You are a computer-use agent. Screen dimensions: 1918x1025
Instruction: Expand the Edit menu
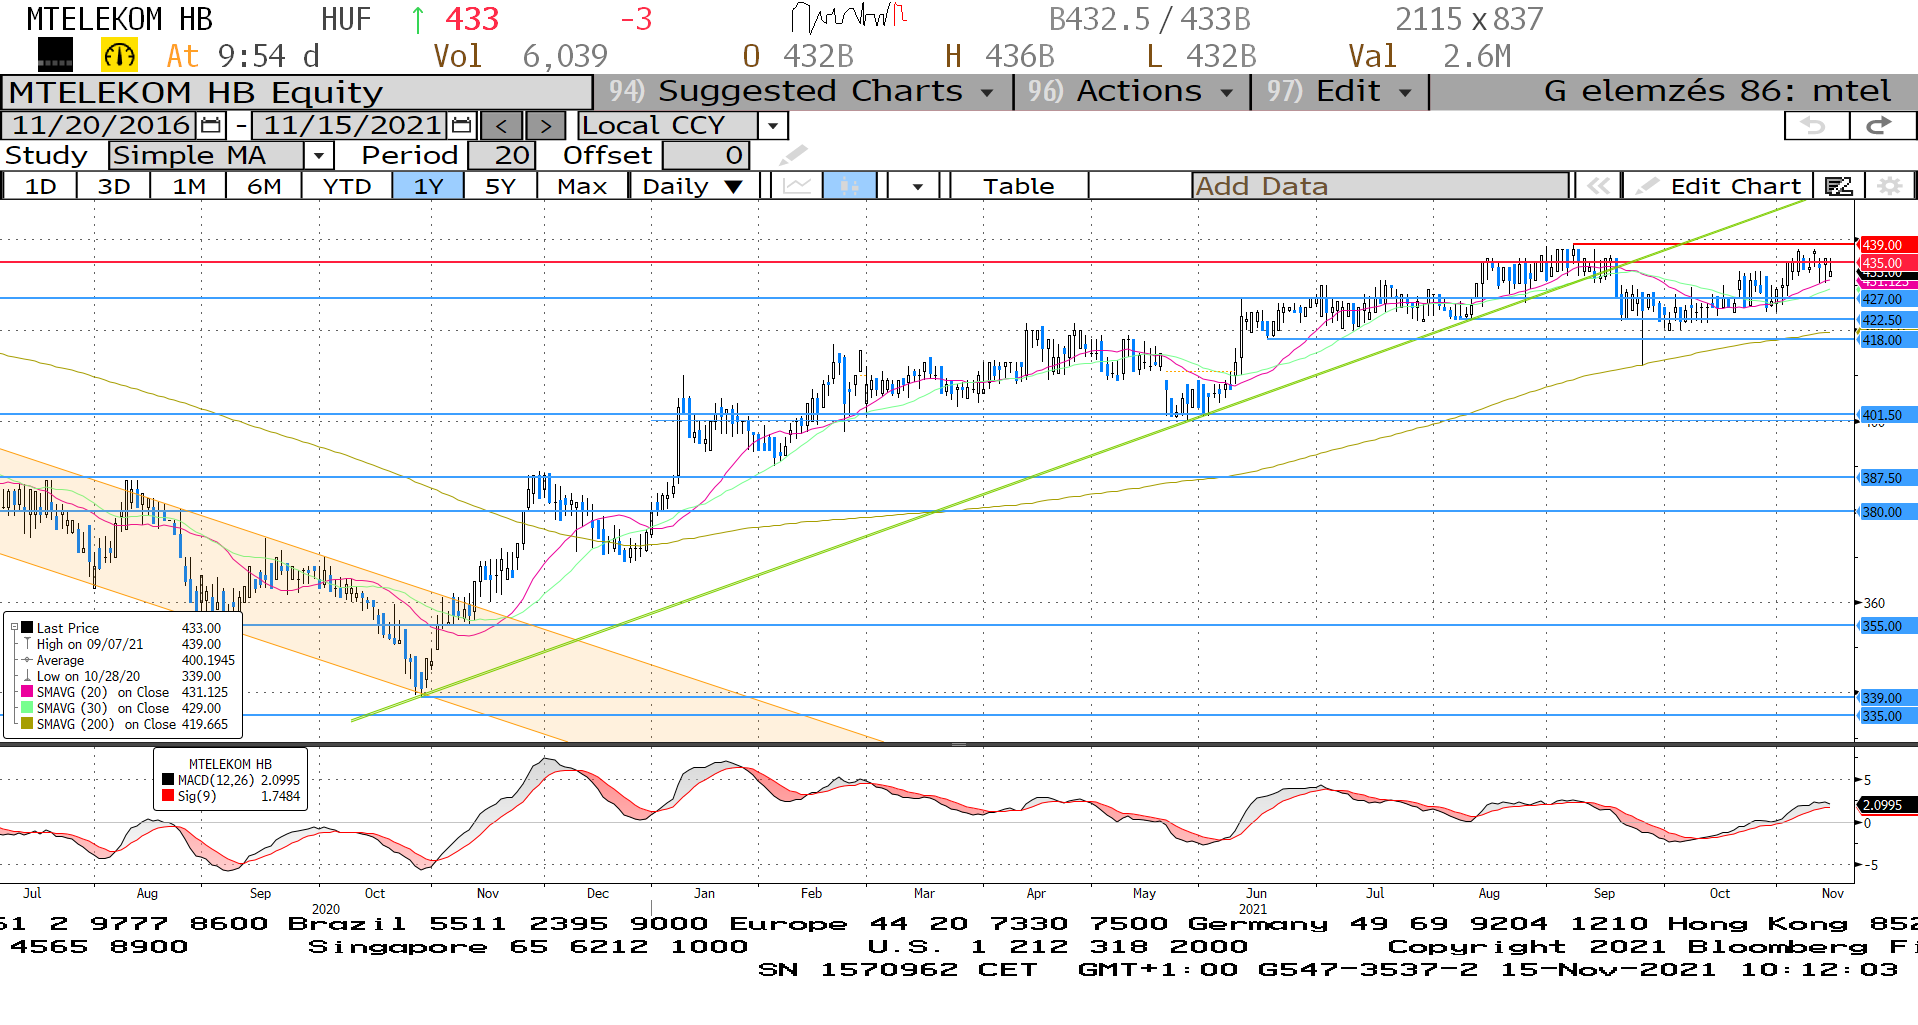point(1339,91)
